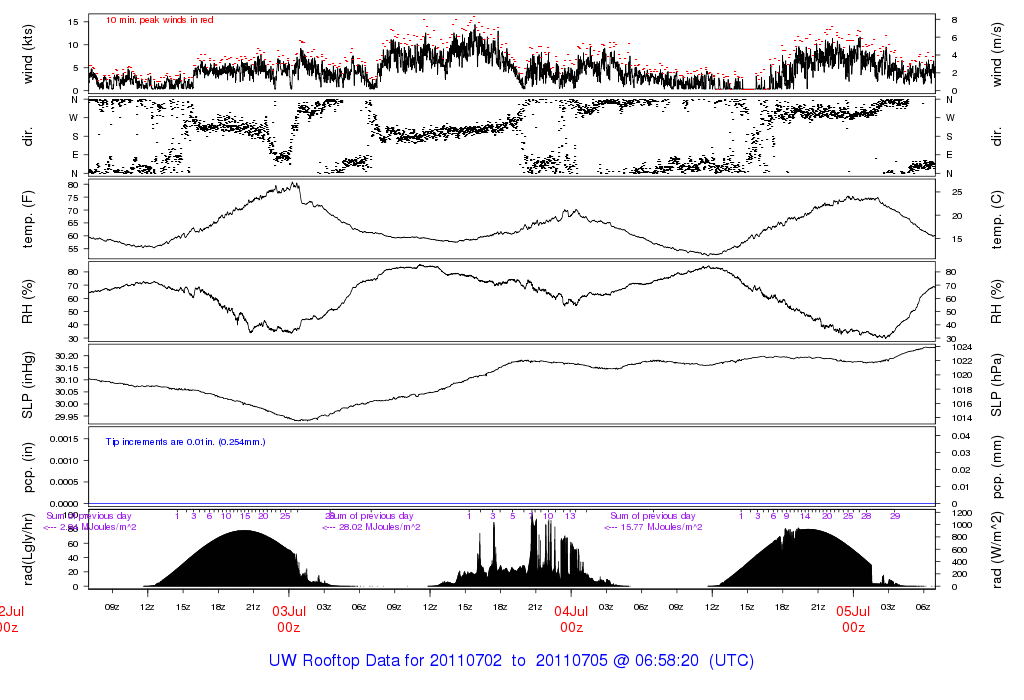Click the '30.20' SLP tick value
This screenshot has height=700, width=1024.
[x=68, y=356]
